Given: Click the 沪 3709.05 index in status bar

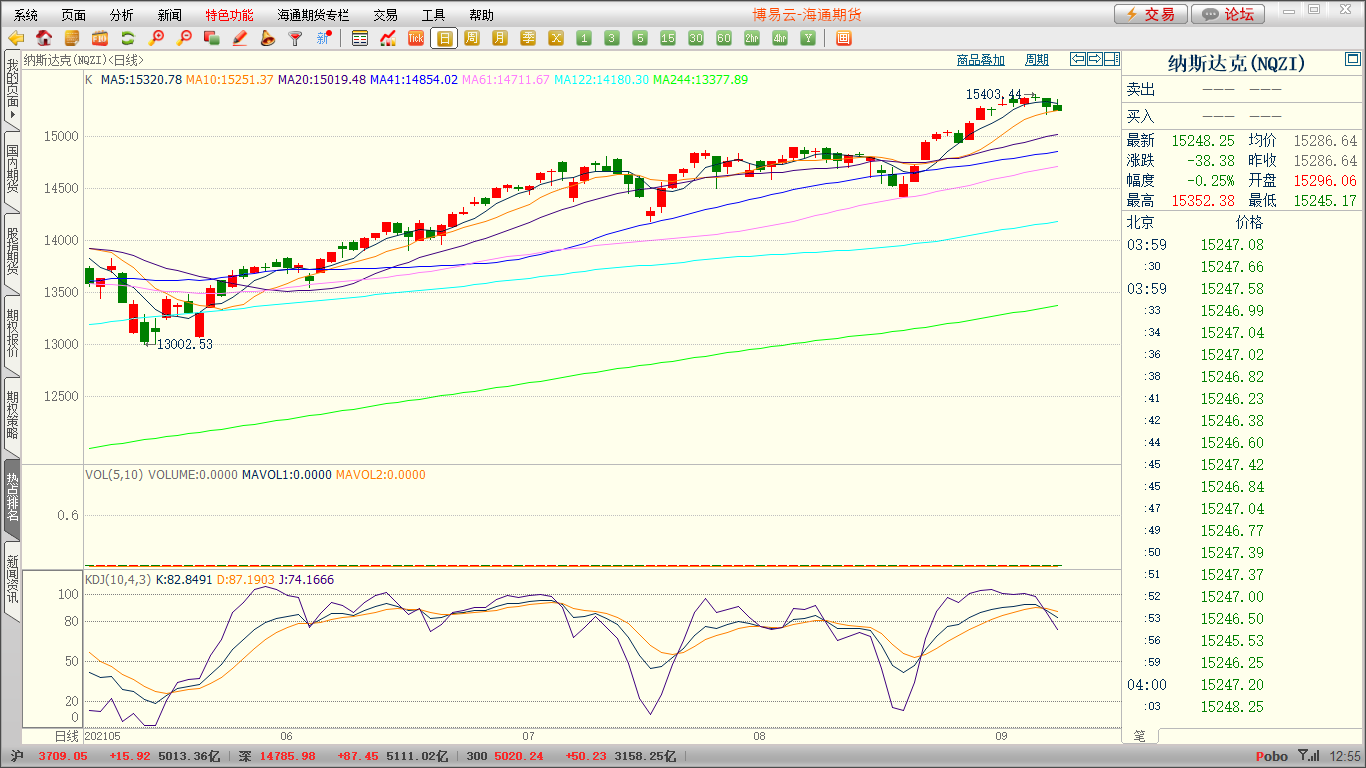Looking at the screenshot, I should click(x=50, y=756).
